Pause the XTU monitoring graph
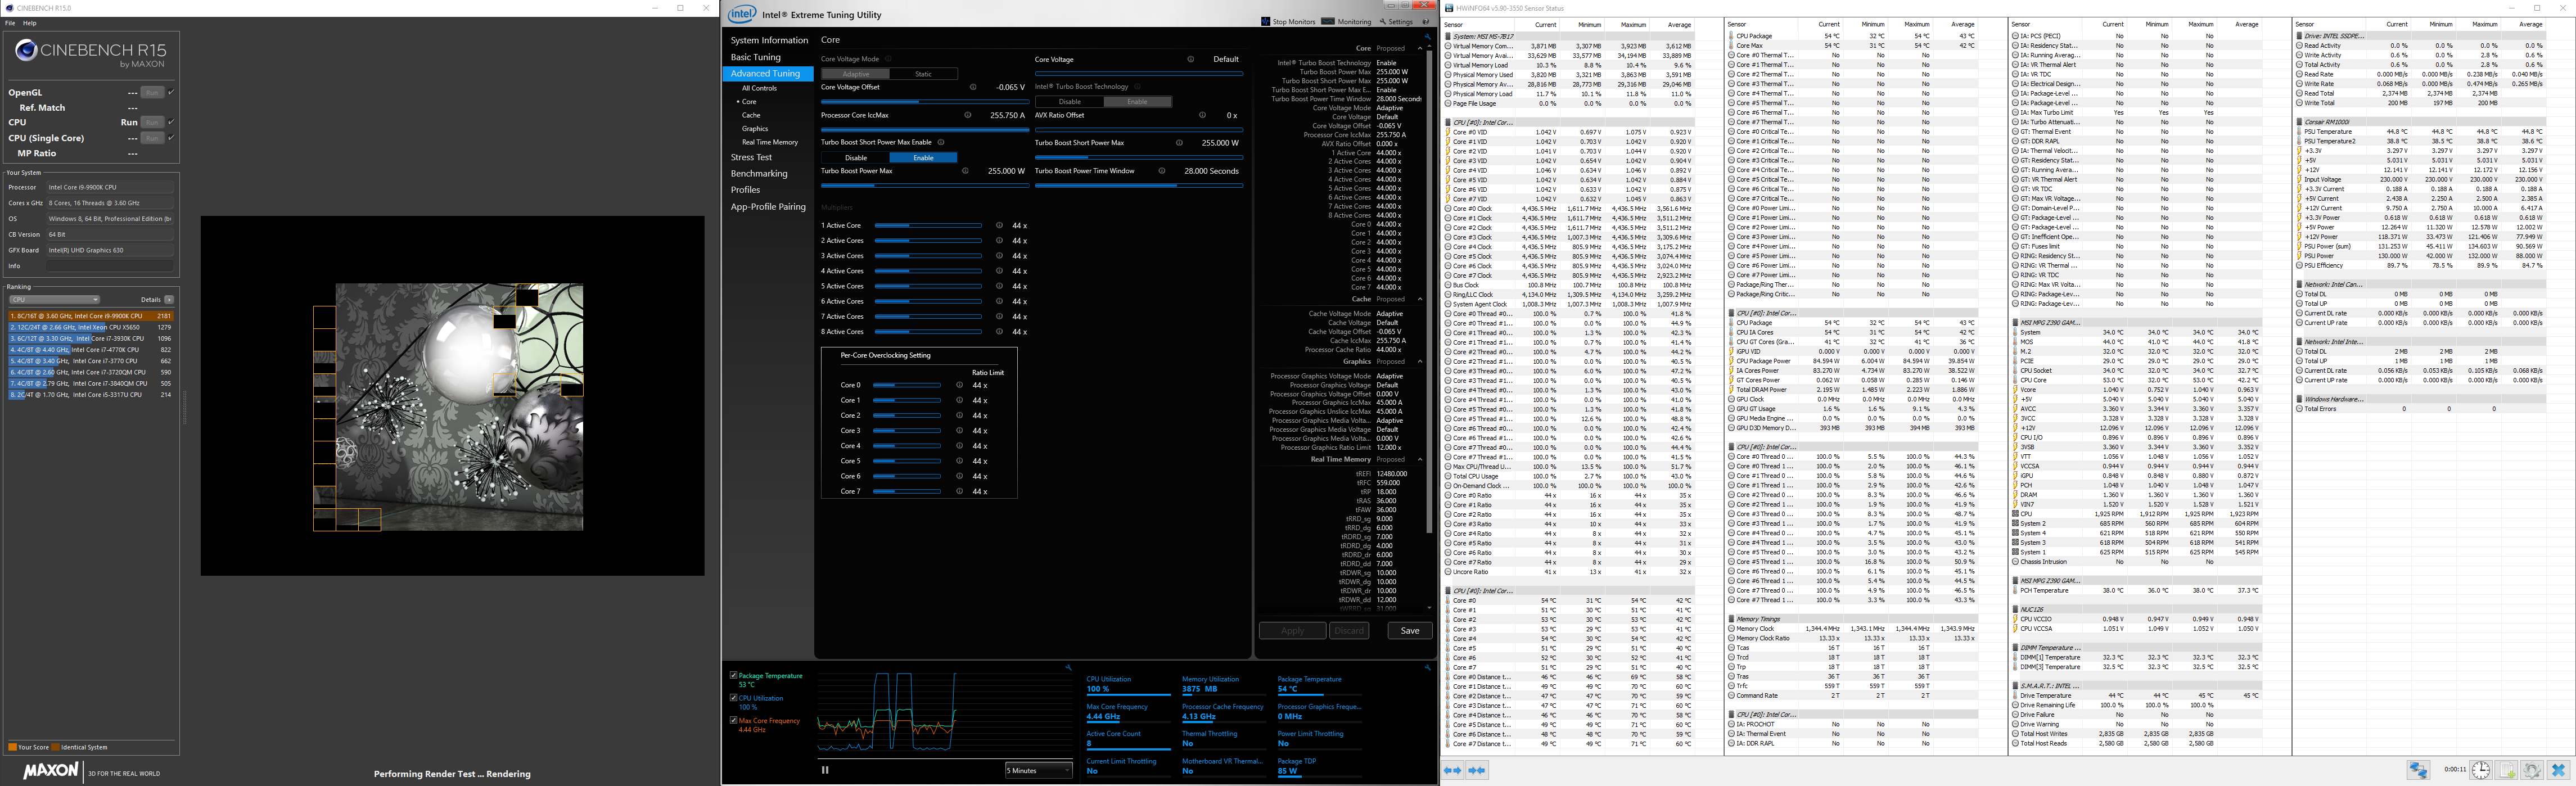The image size is (2576, 786). click(x=825, y=770)
